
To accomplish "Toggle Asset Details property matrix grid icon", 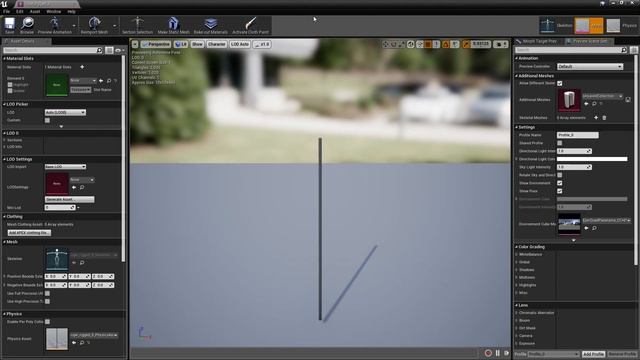I will click(x=109, y=50).
